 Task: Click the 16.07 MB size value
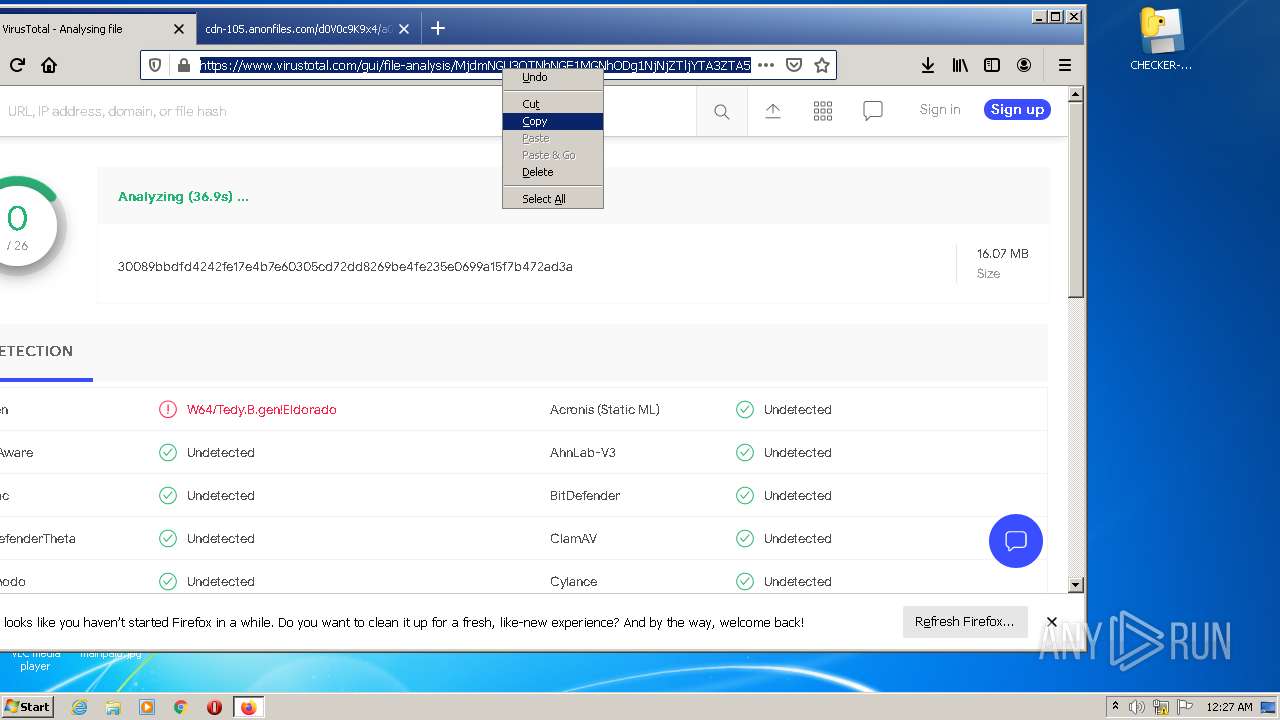point(1003,254)
